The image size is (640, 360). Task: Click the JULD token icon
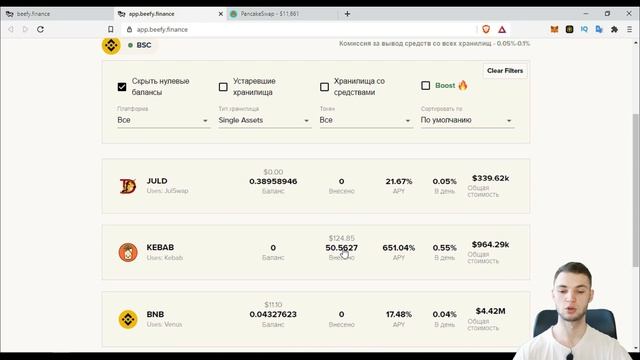point(128,186)
